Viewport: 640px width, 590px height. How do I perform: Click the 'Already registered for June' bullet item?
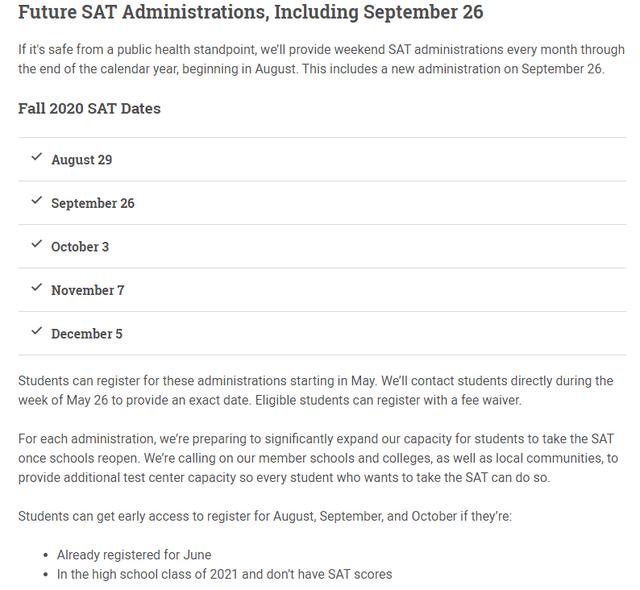coord(134,554)
